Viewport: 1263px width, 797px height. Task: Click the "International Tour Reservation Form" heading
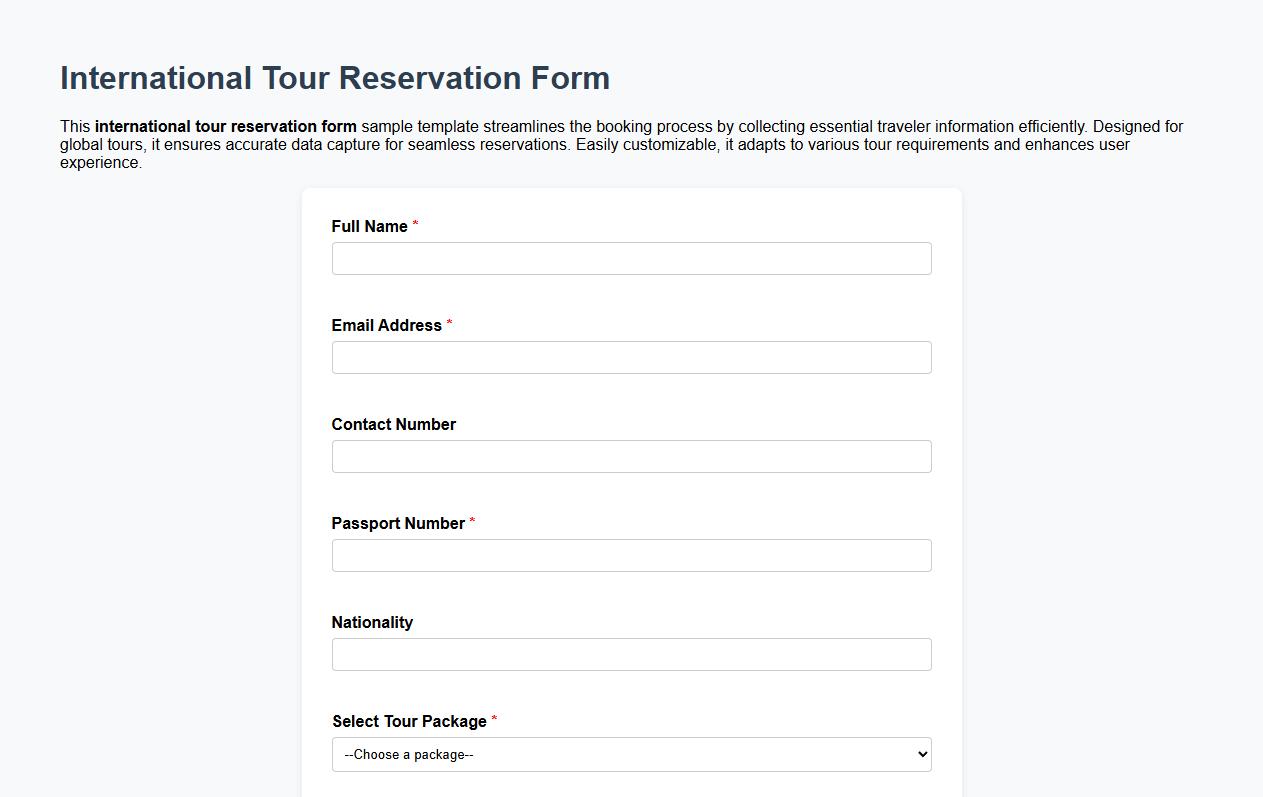pyautogui.click(x=335, y=77)
